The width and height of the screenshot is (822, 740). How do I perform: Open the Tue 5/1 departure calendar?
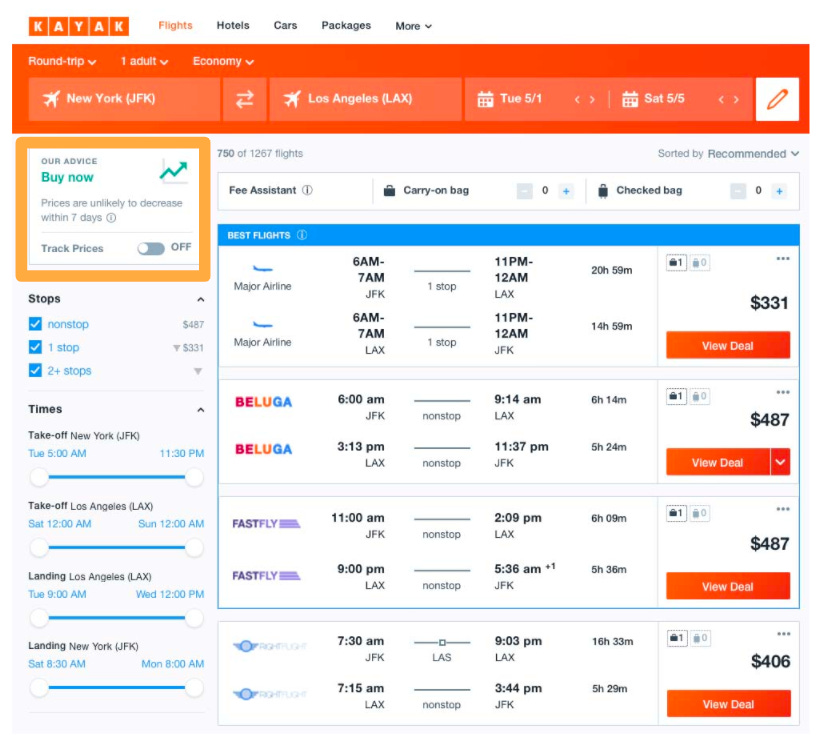(x=509, y=99)
